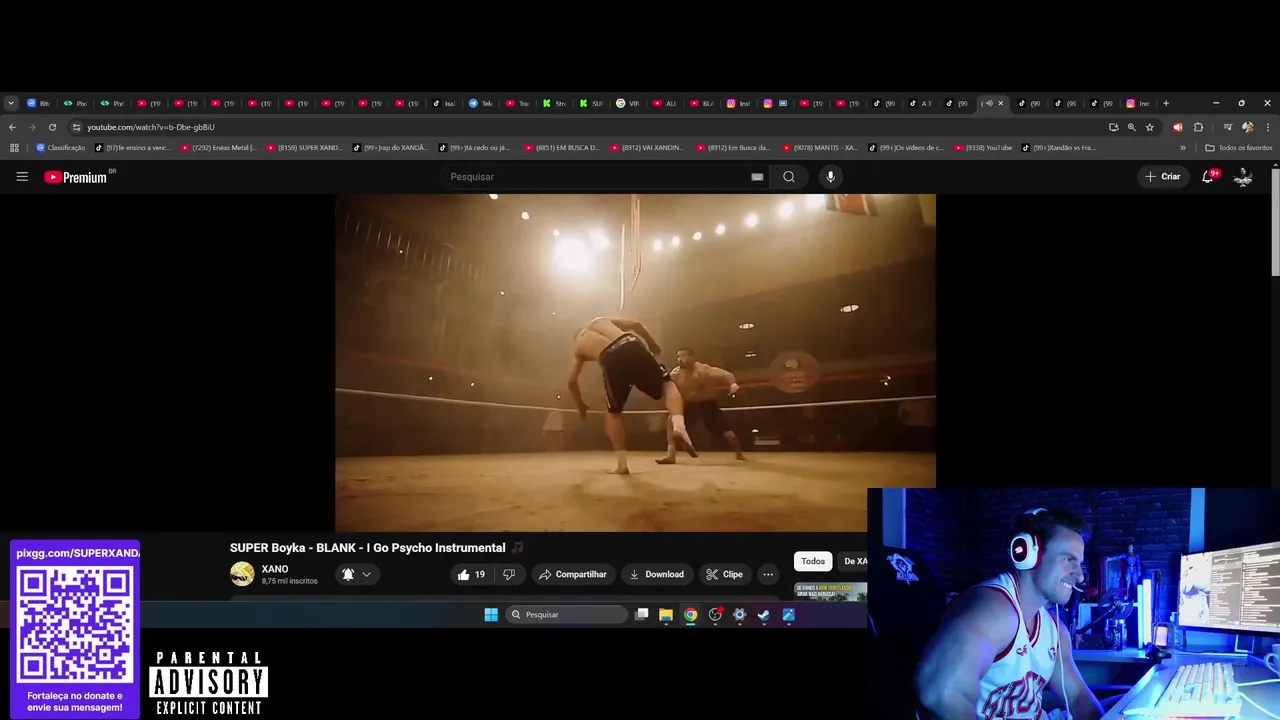
Task: Click the youtube.com address bar URL
Action: point(150,127)
